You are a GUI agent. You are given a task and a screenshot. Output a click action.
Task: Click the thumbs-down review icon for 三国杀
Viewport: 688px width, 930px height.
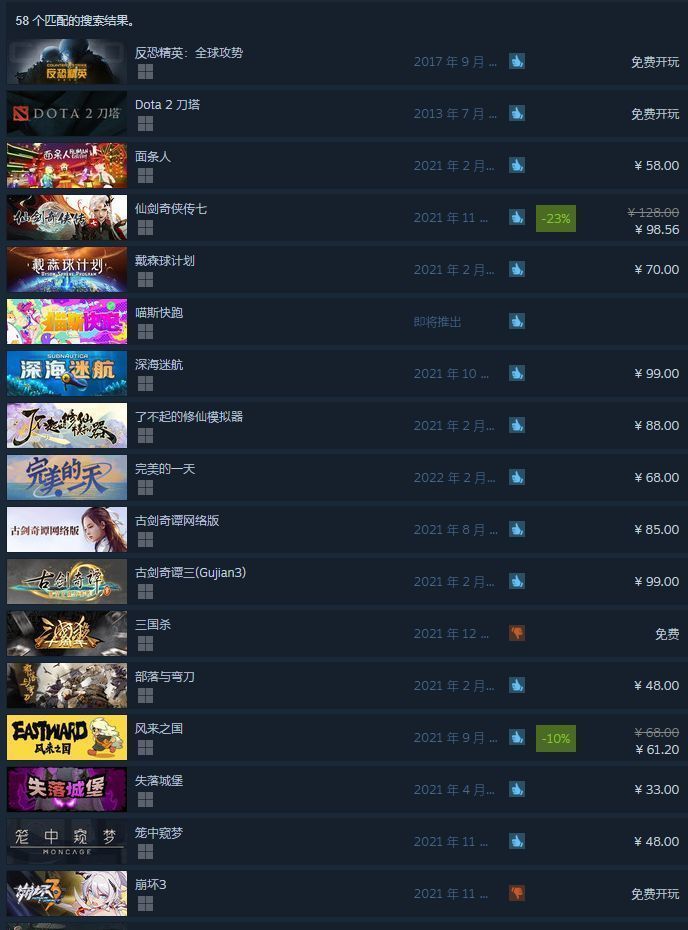517,633
